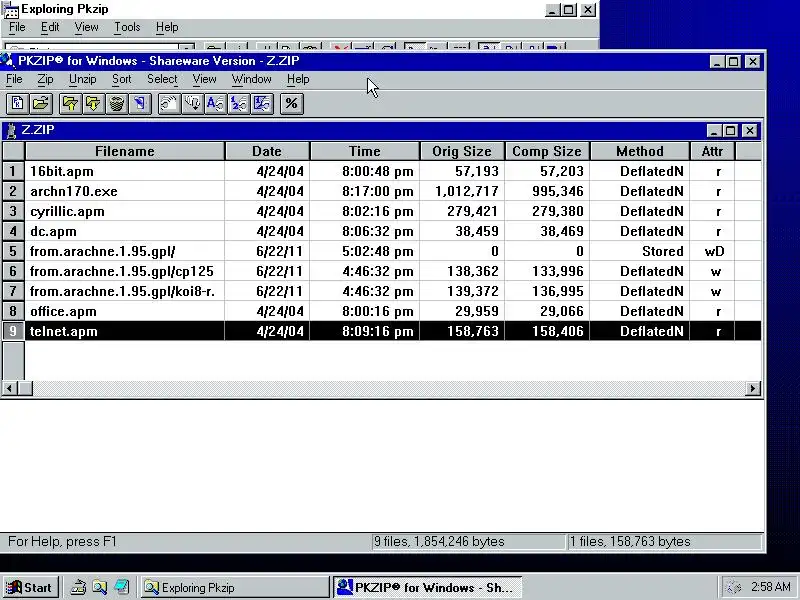Open the Unzip menu
800x600 pixels.
pyautogui.click(x=83, y=80)
